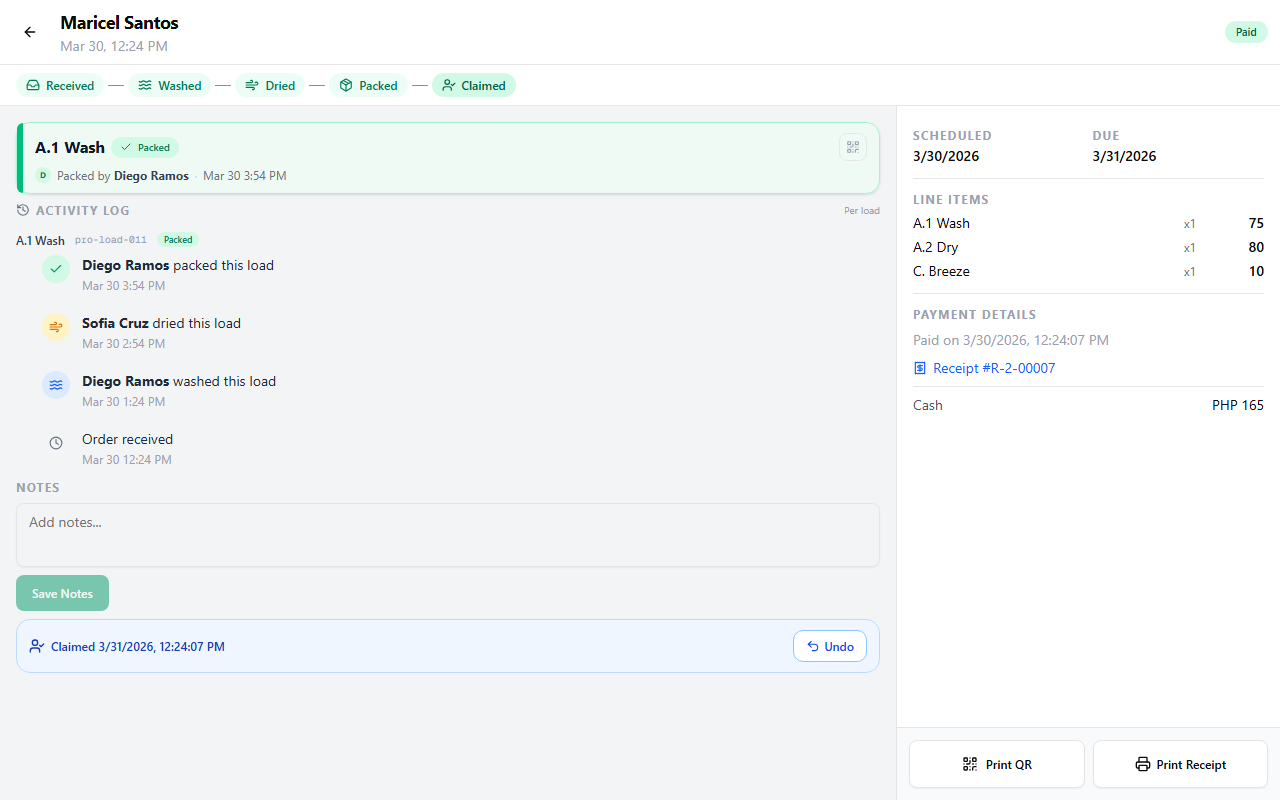The height and width of the screenshot is (800, 1280).
Task: Select the Received status step
Action: tap(60, 86)
